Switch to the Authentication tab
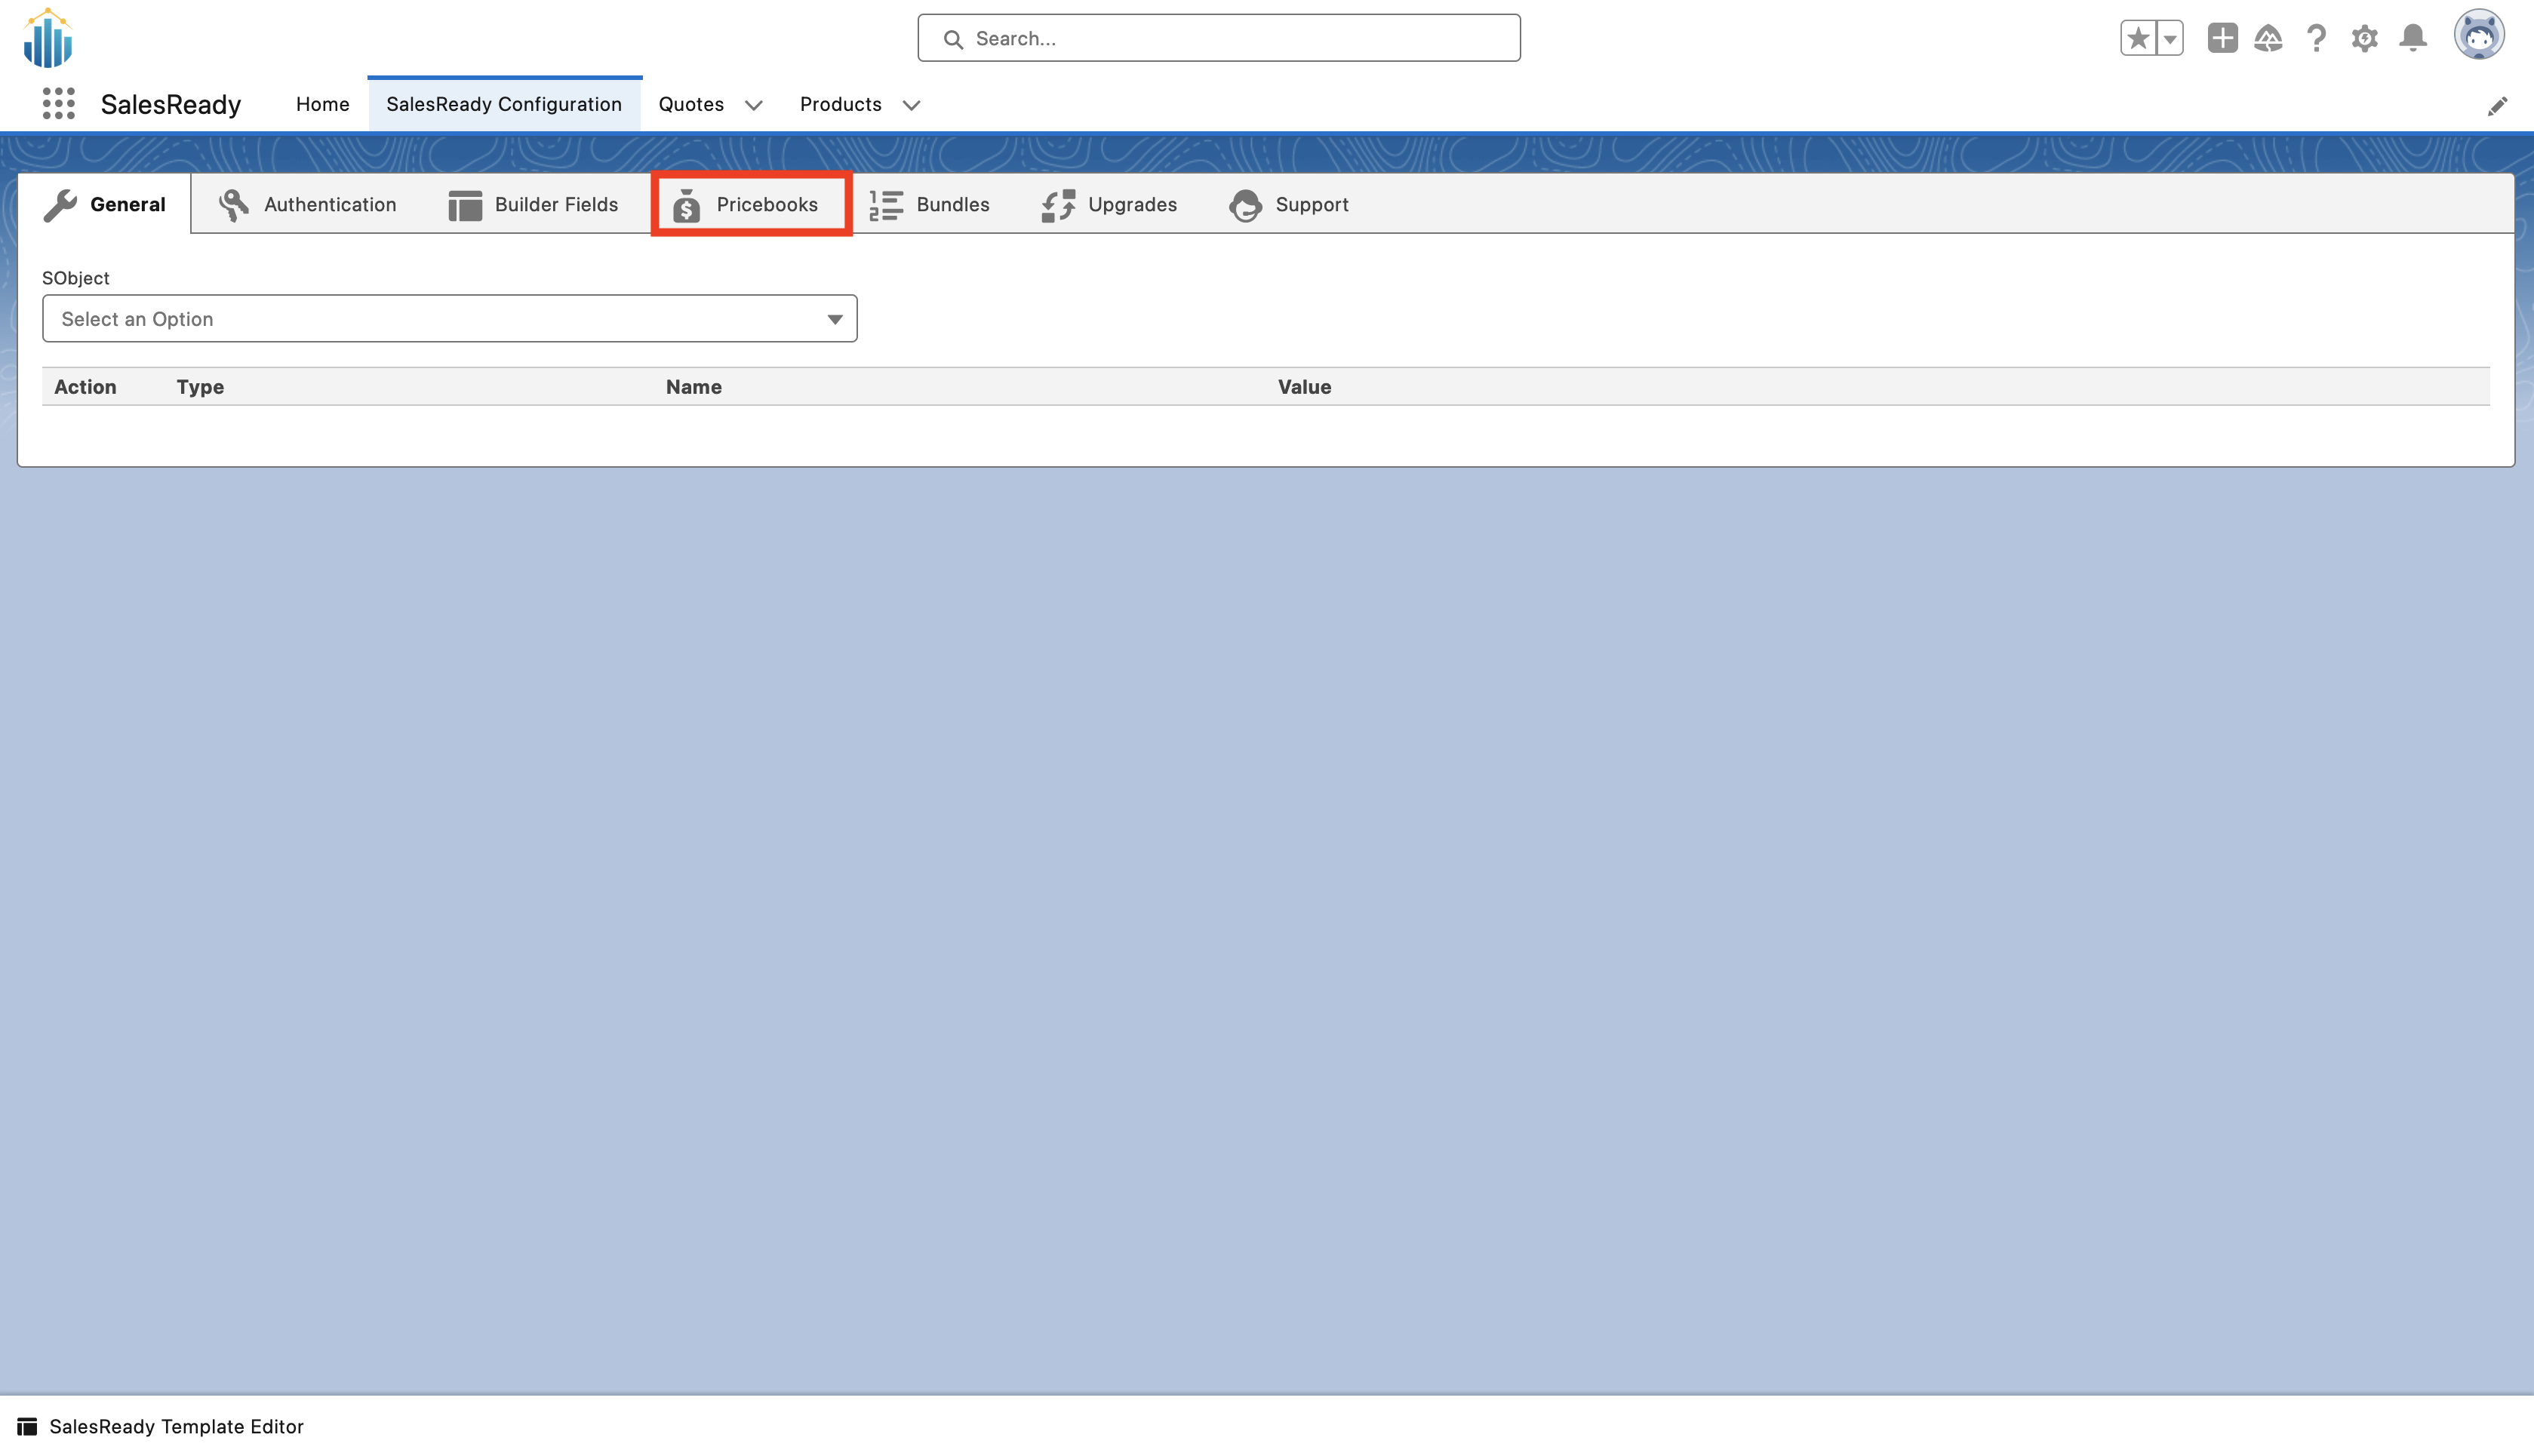Screen dimensions: 2534x1456 click(x=308, y=204)
